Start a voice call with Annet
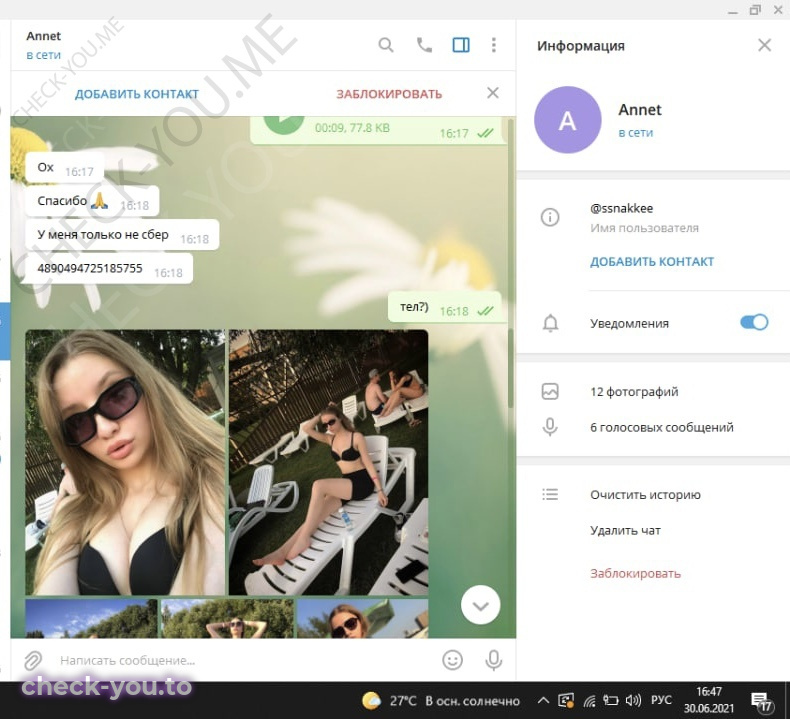The image size is (790, 719). (424, 45)
